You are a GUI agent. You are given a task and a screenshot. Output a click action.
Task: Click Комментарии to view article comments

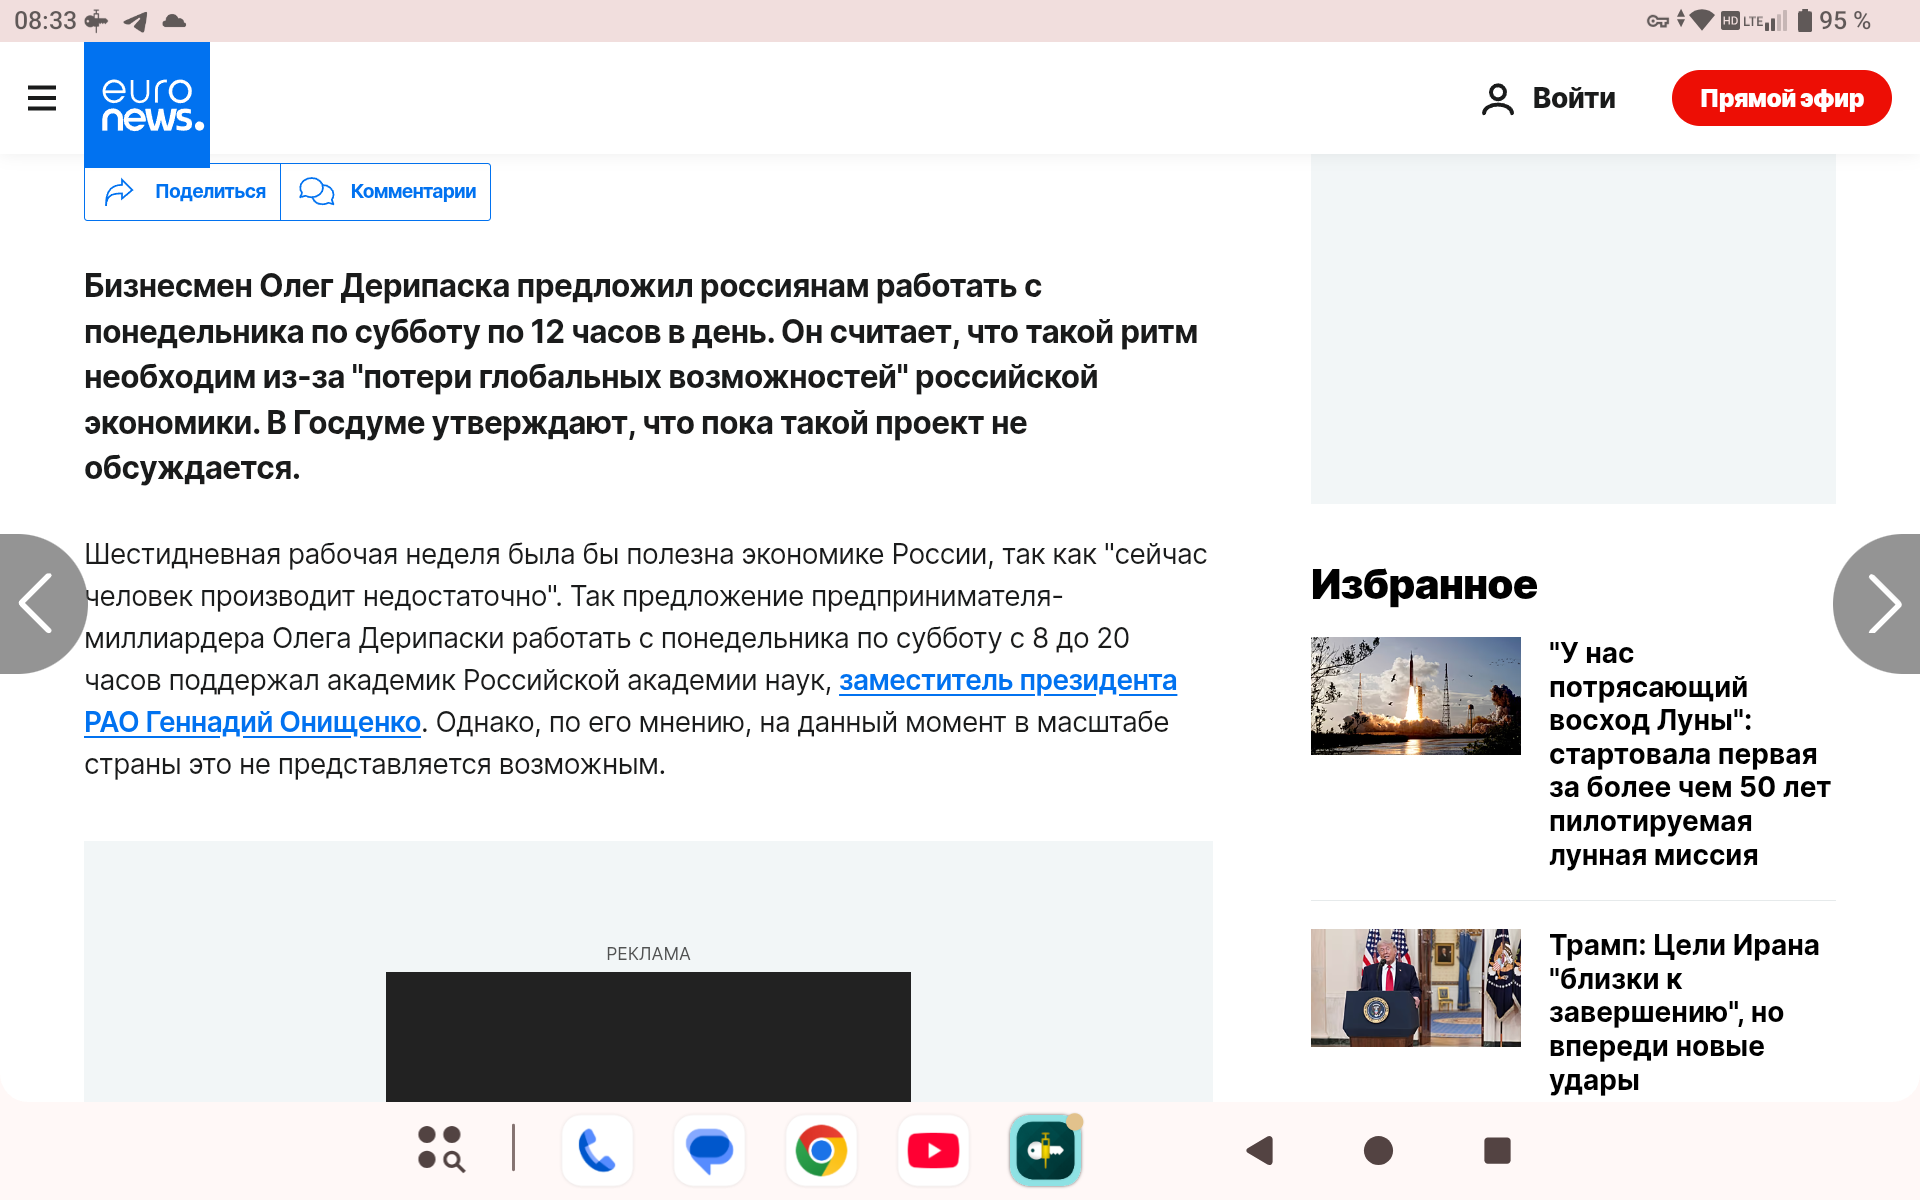[412, 191]
